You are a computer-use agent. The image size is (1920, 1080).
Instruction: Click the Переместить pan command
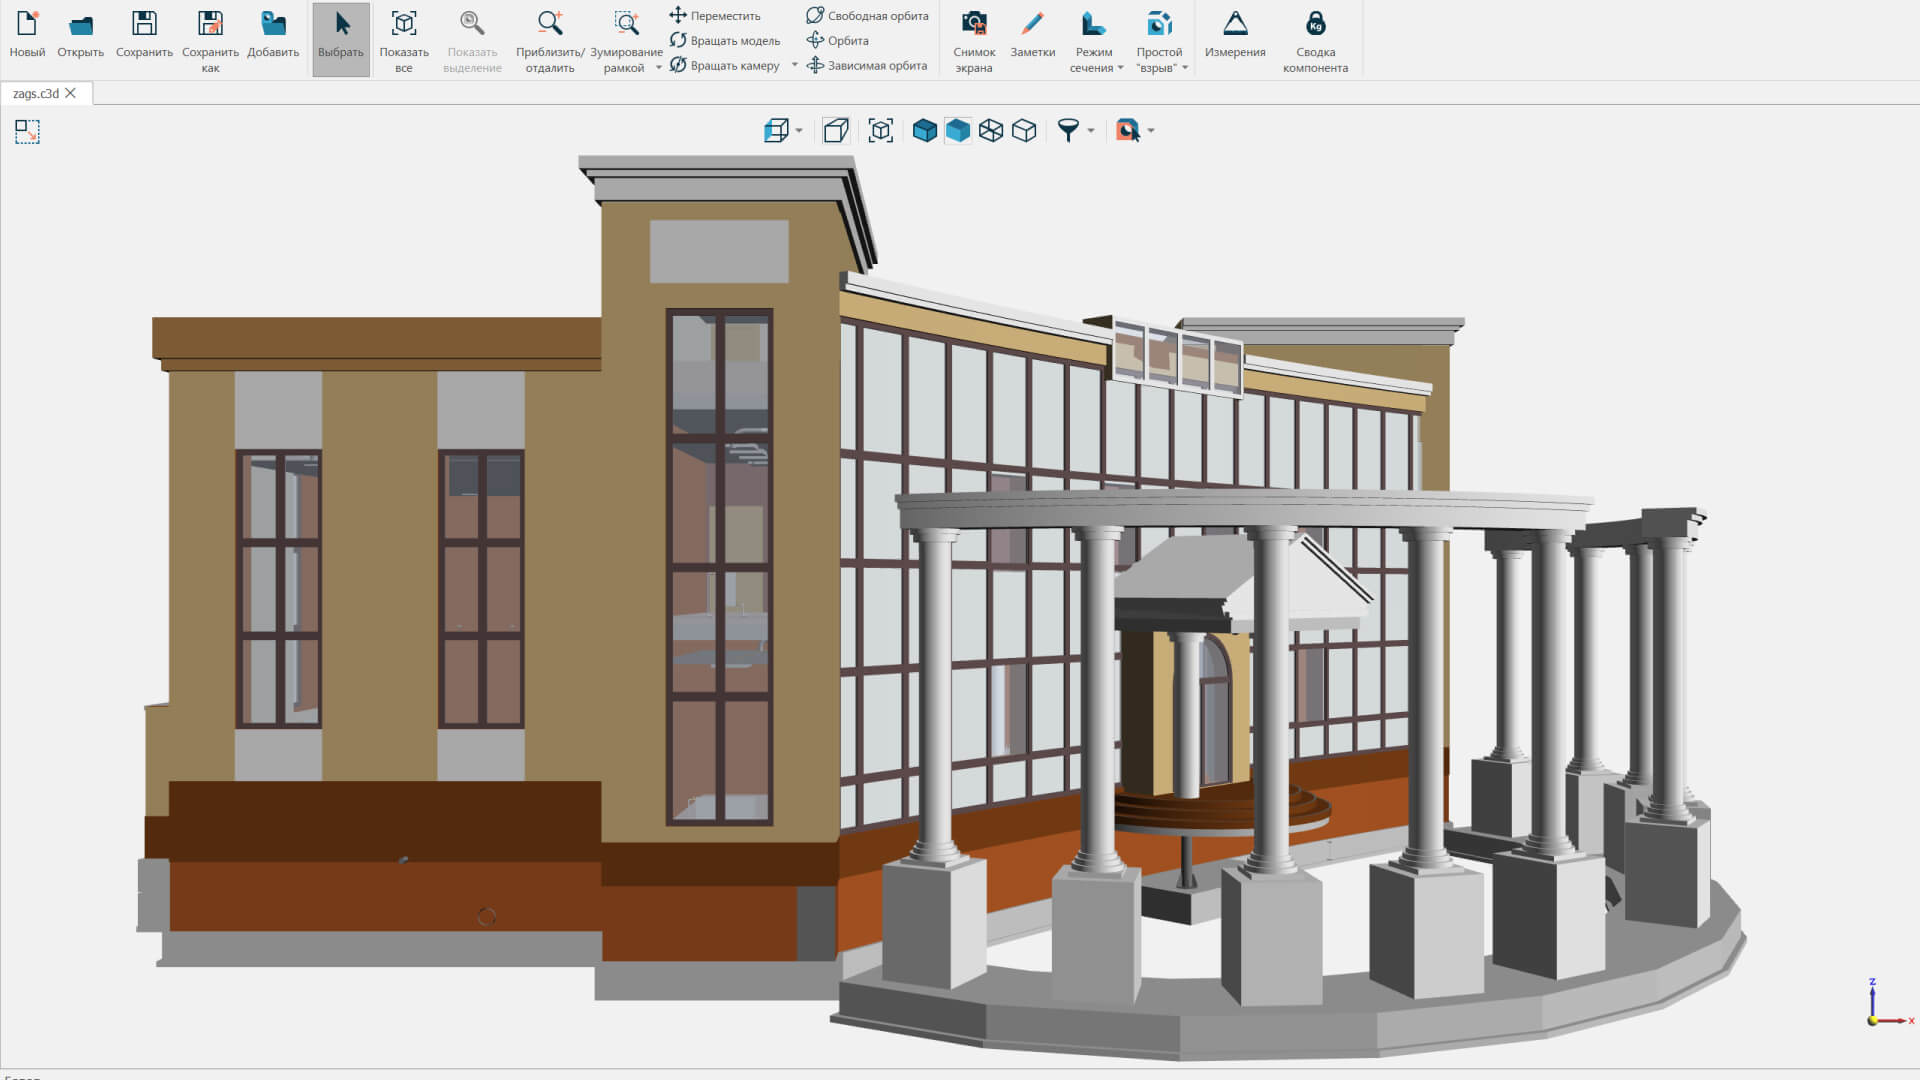[714, 15]
